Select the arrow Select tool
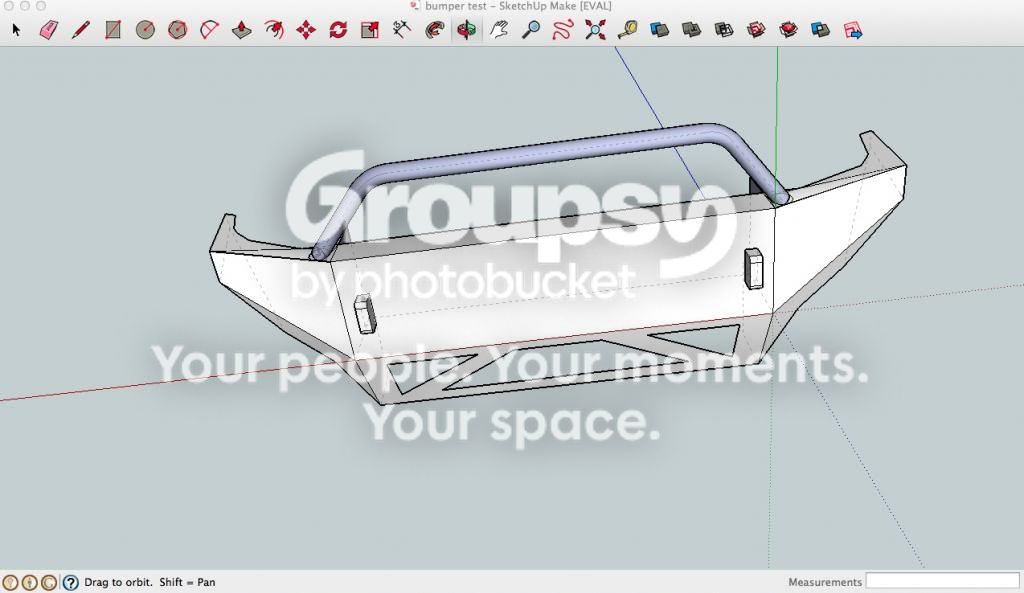The width and height of the screenshot is (1024, 593). coord(16,30)
